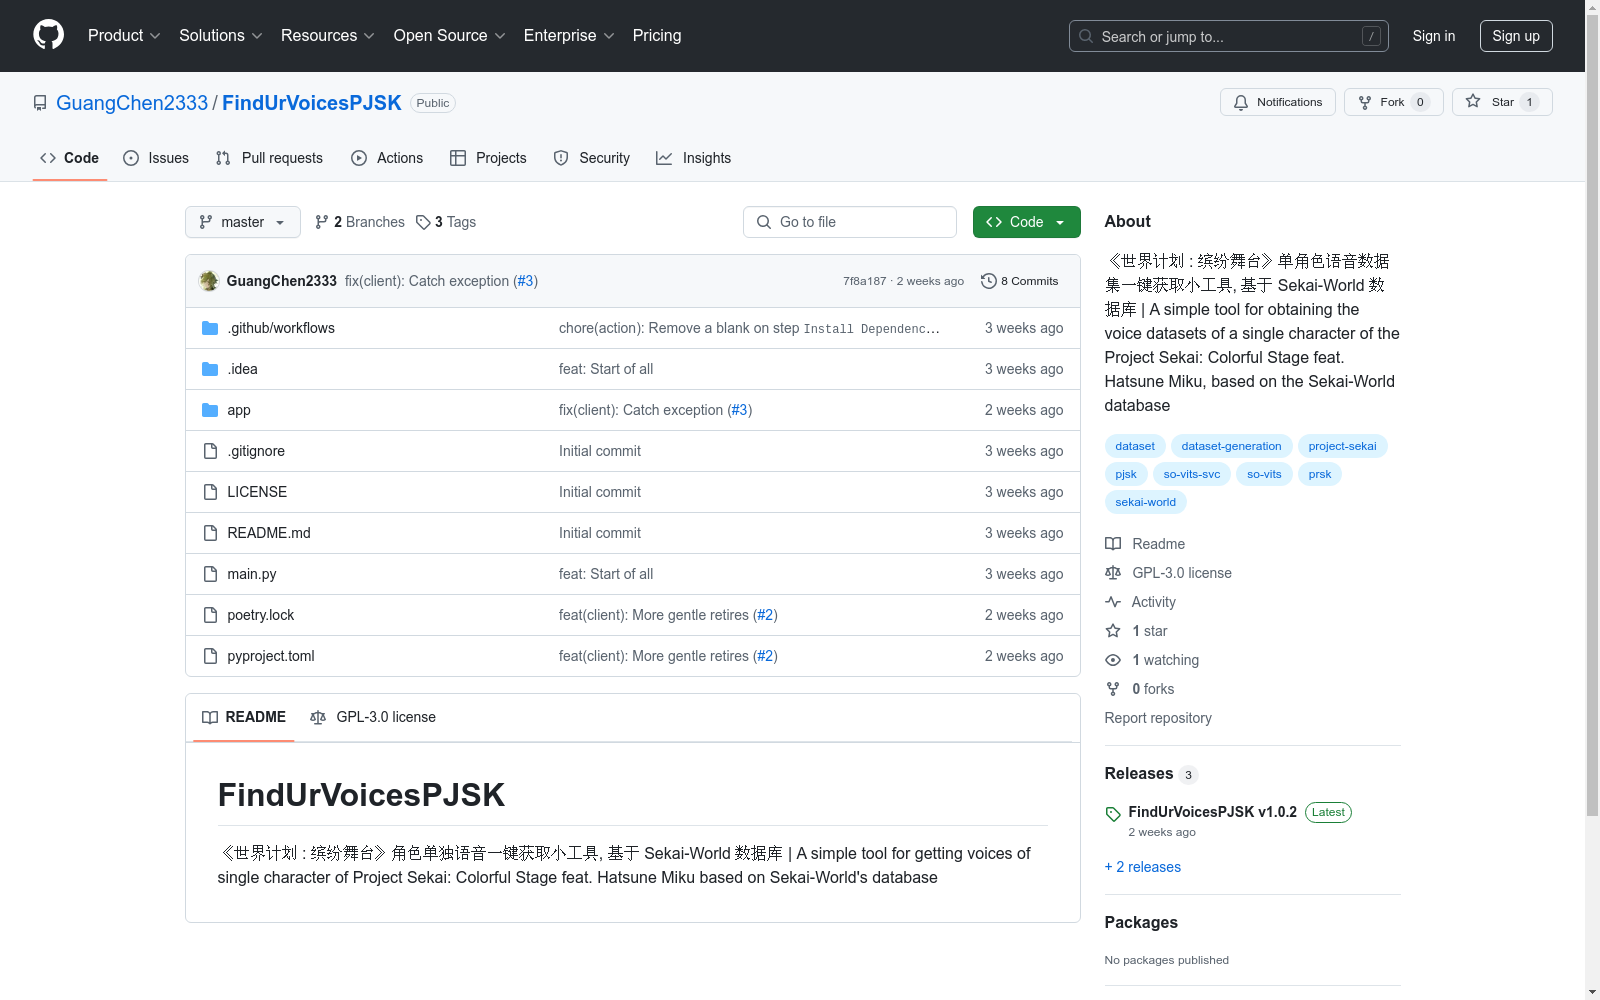The image size is (1600, 1000).
Task: Switch to the Actions tab
Action: coord(387,158)
